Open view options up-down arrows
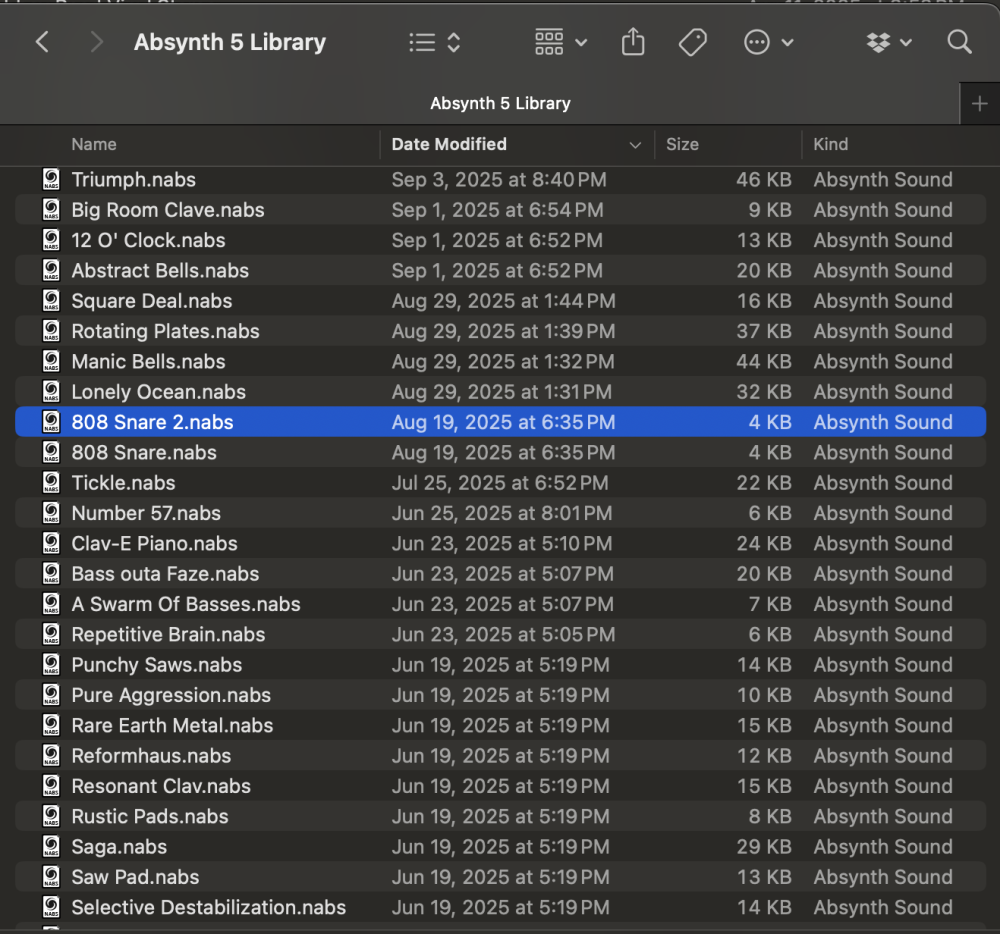This screenshot has width=1000, height=934. [x=453, y=43]
